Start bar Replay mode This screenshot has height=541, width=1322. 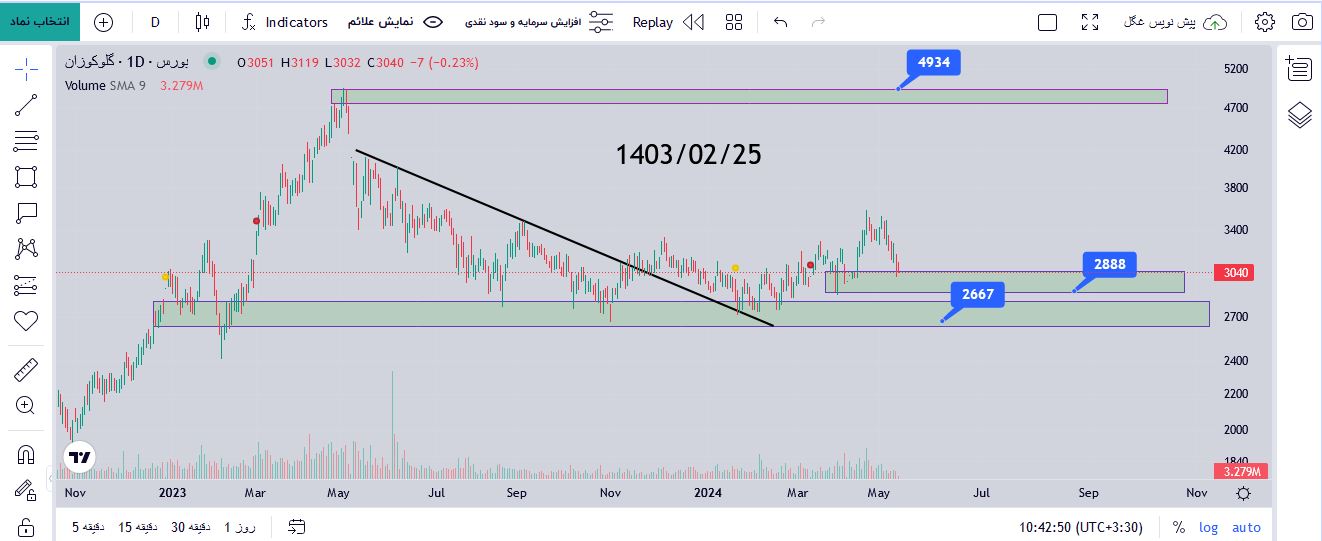point(668,22)
